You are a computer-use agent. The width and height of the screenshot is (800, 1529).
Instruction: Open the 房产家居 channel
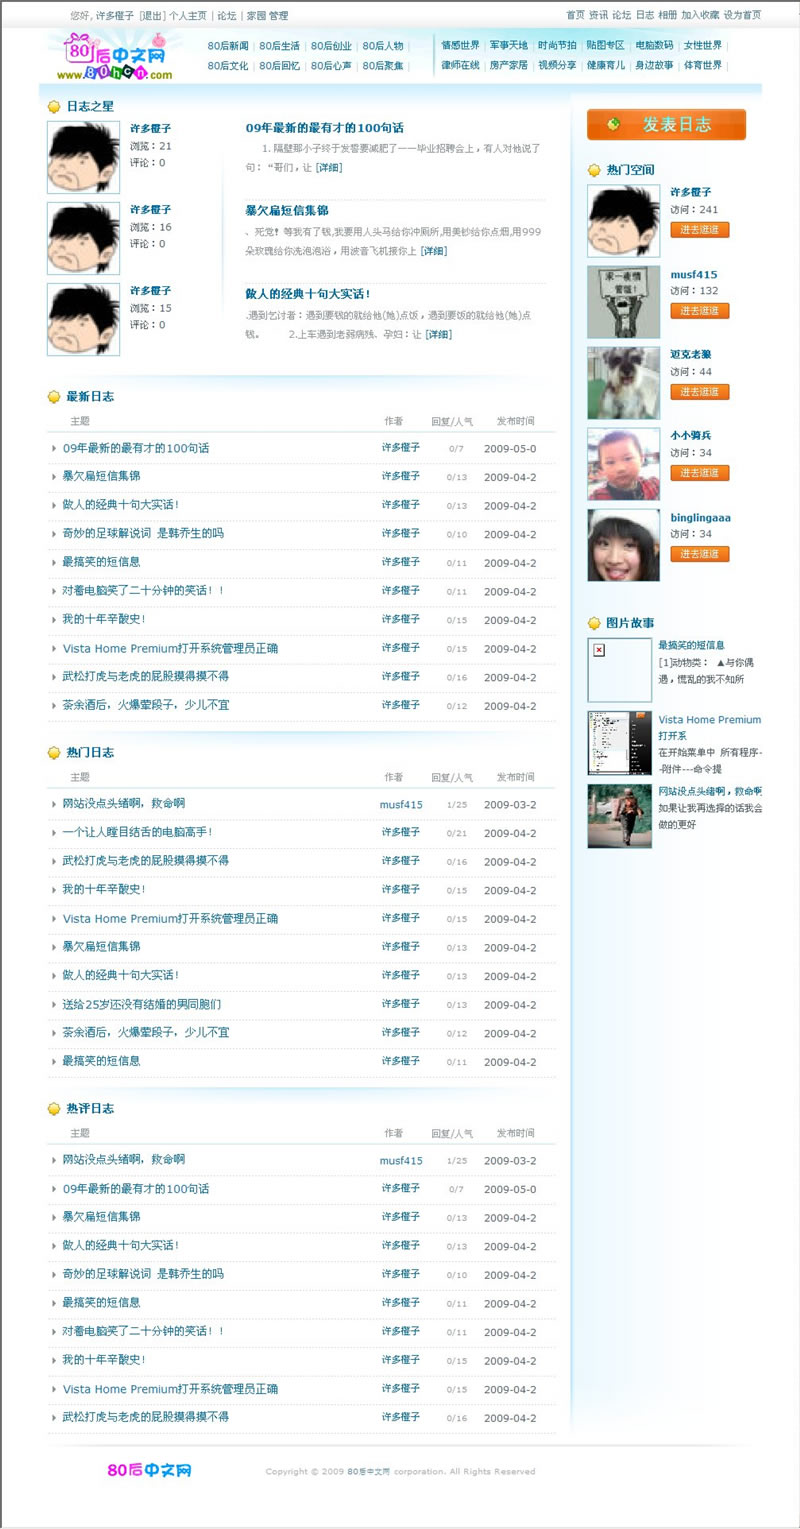pos(509,66)
